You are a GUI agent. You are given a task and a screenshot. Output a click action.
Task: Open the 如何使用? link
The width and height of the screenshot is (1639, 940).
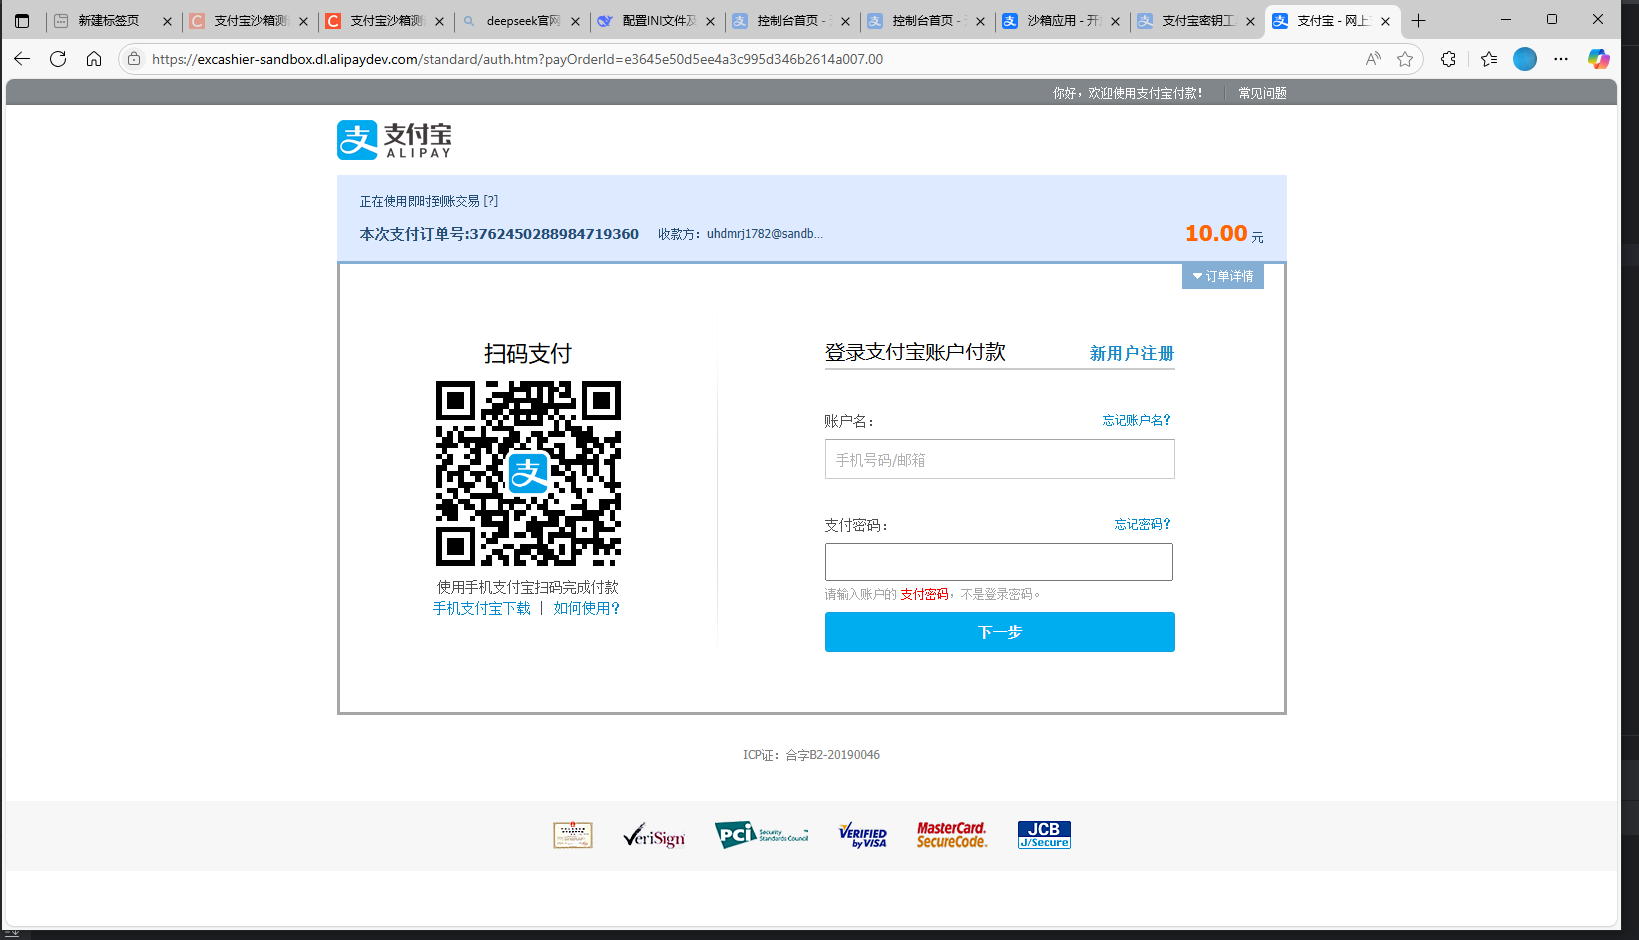pos(587,608)
